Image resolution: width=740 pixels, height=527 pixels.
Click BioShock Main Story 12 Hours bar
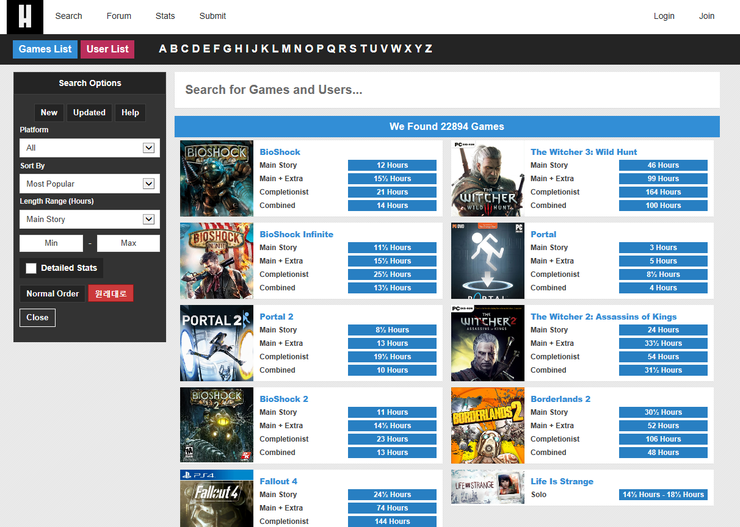[x=392, y=165]
